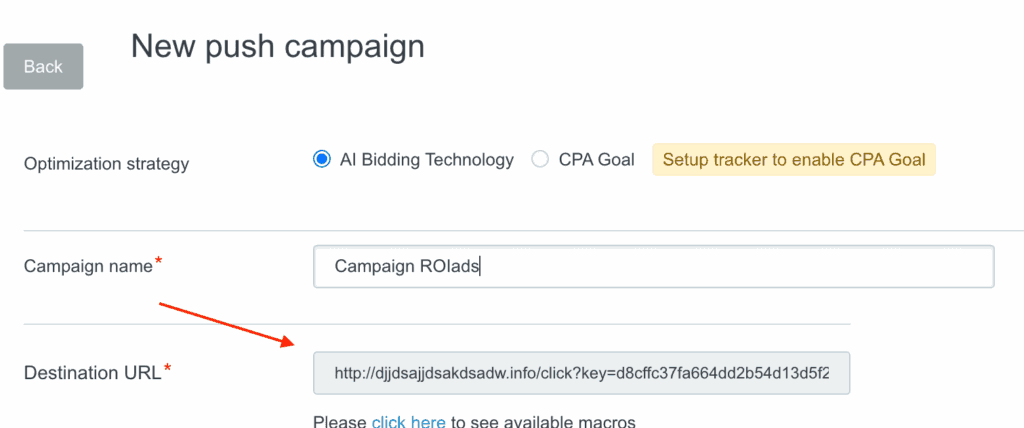Click the CPA Goal label text
The width and height of the screenshot is (1024, 428).
[x=597, y=159]
